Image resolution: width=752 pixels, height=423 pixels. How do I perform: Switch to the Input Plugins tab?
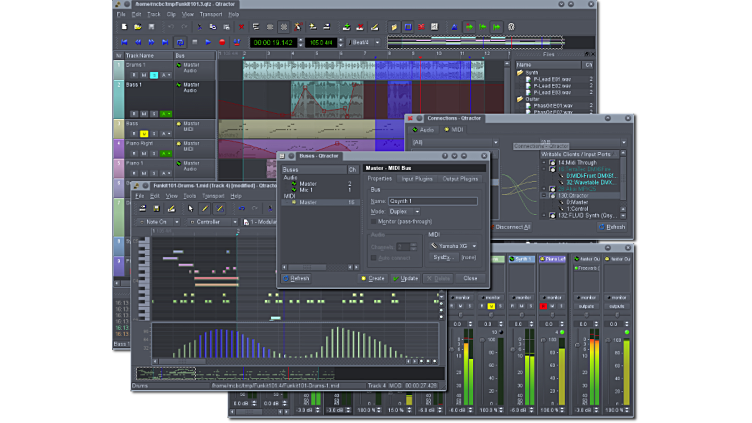tap(417, 178)
